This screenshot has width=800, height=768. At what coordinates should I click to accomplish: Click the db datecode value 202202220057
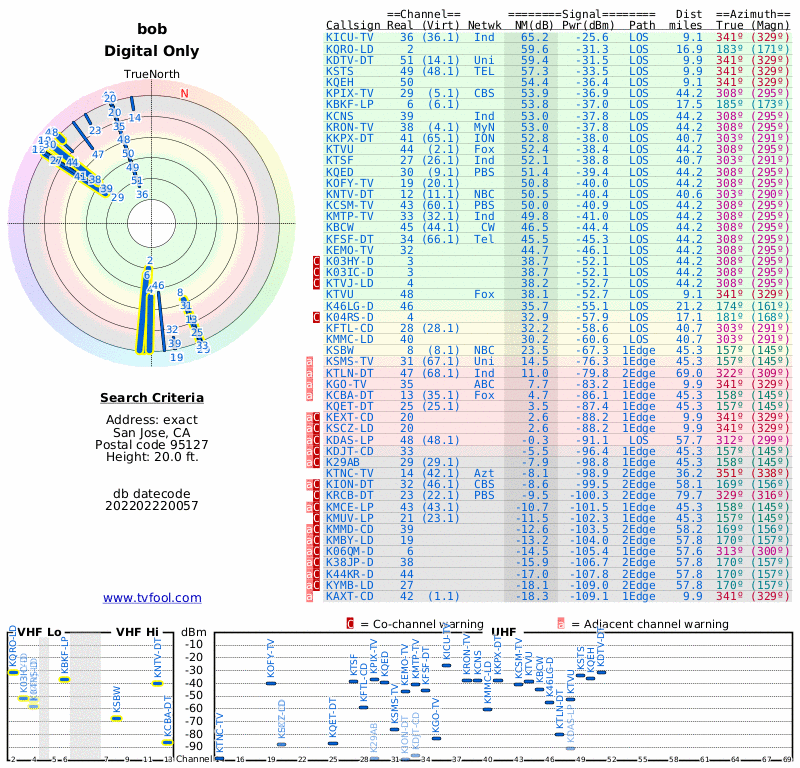click(x=152, y=506)
